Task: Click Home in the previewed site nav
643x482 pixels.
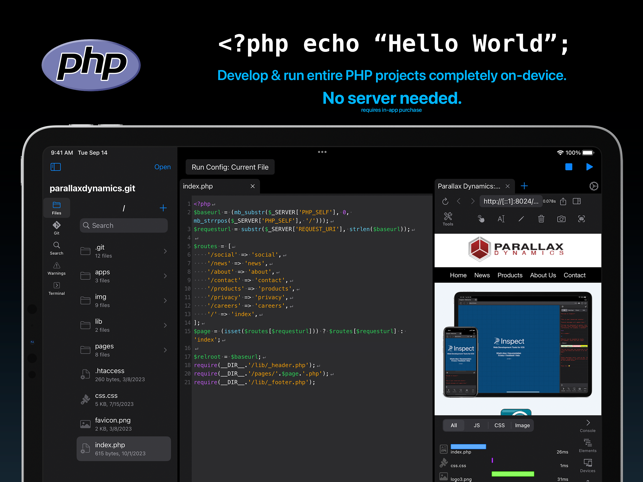Action: 458,275
